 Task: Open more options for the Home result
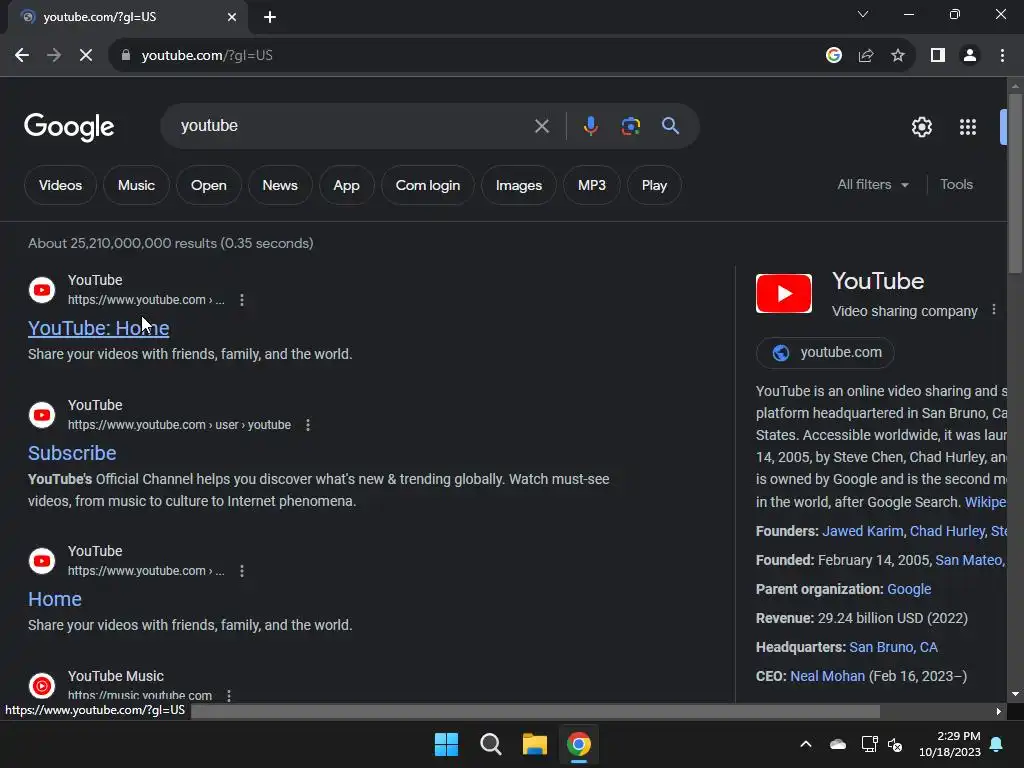coord(242,571)
